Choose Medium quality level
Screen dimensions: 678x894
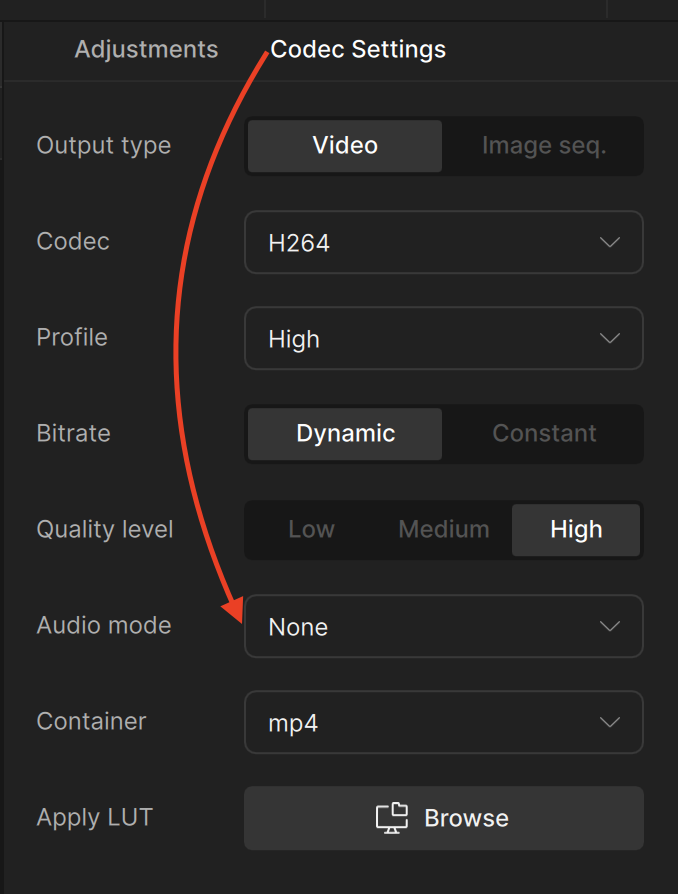coord(444,529)
